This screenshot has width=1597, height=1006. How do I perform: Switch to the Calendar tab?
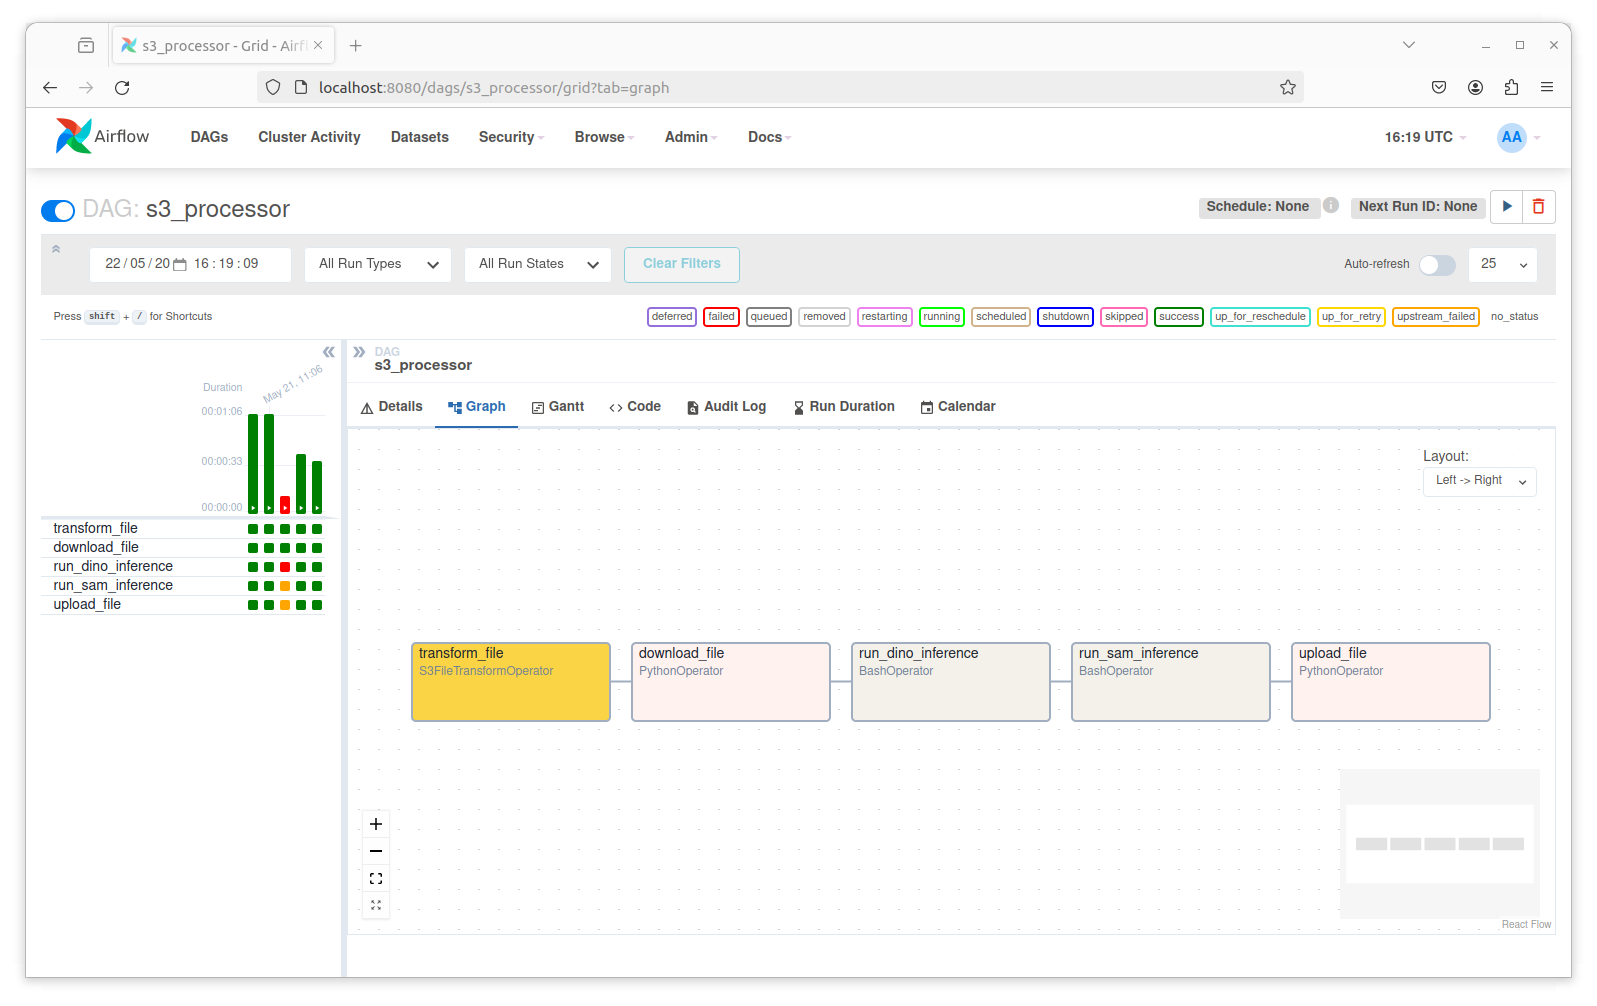tap(958, 407)
